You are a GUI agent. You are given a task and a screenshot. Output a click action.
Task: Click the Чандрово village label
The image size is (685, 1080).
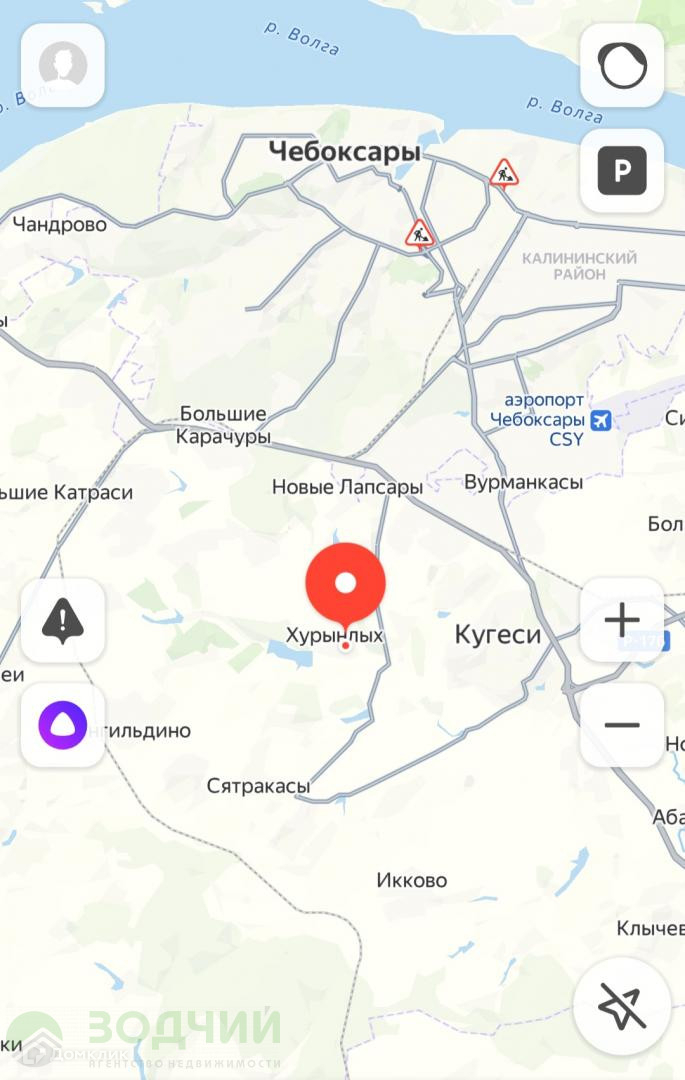point(60,225)
